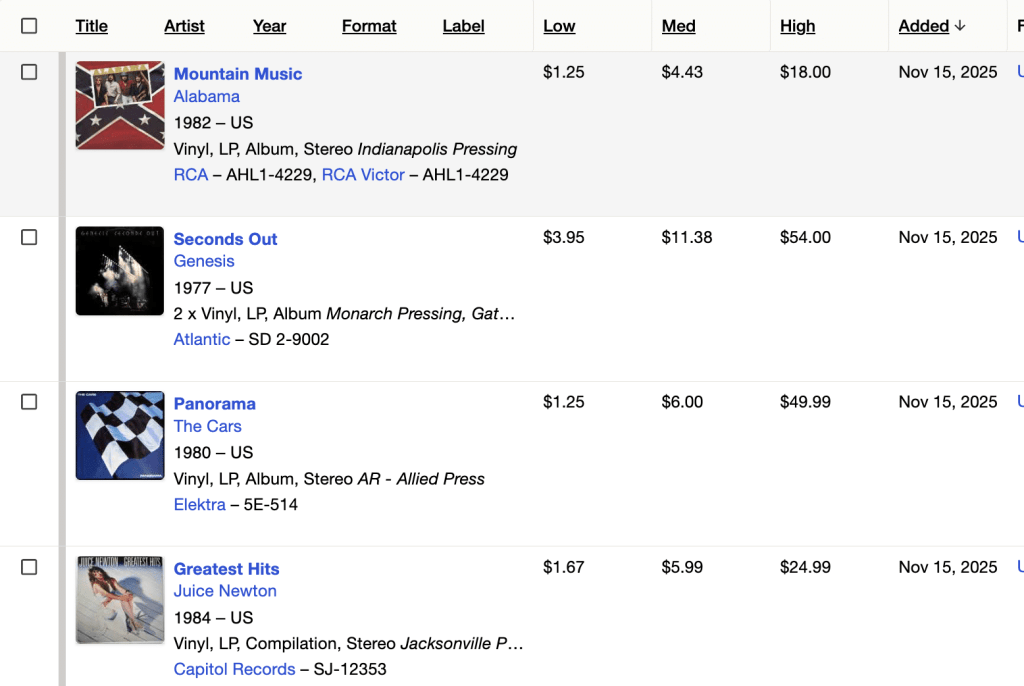Check the Mountain Music row checkbox

(x=29, y=72)
